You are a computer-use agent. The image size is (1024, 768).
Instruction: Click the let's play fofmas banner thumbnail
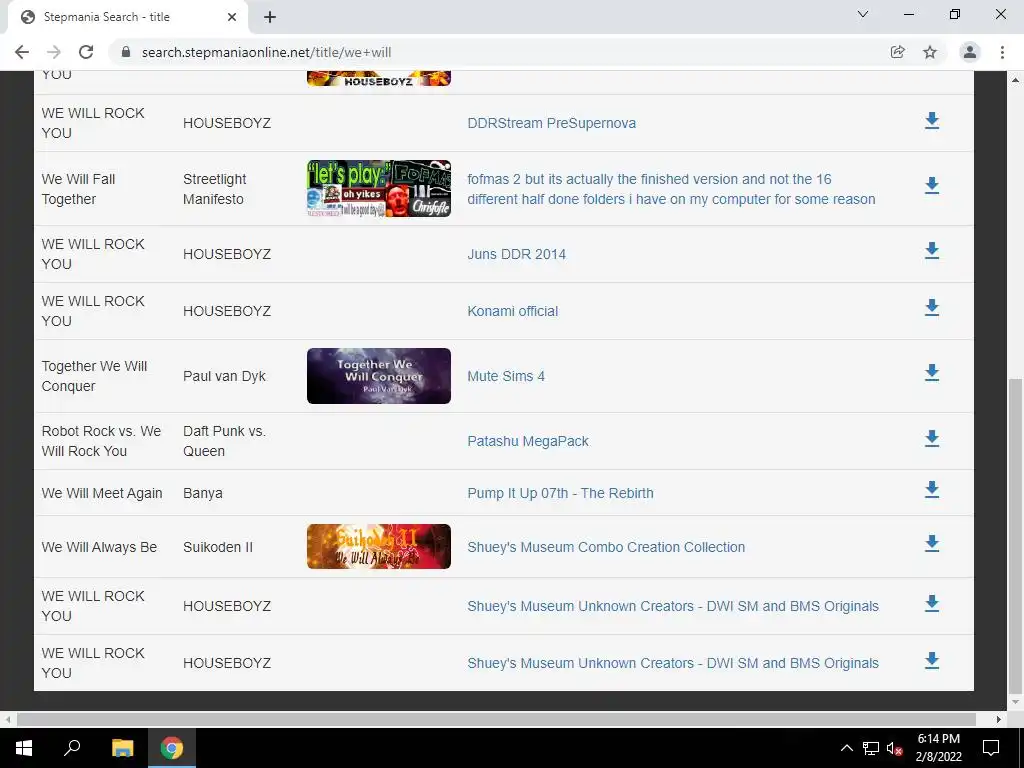379,189
